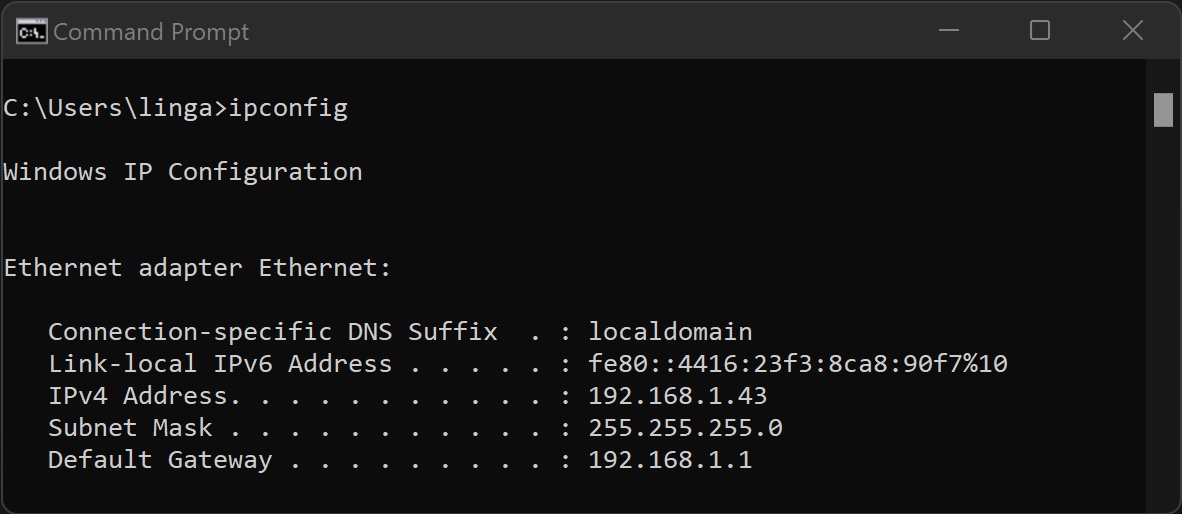Click the localdomain DNS suffix value
Viewport: 1182px width, 514px height.
click(670, 332)
